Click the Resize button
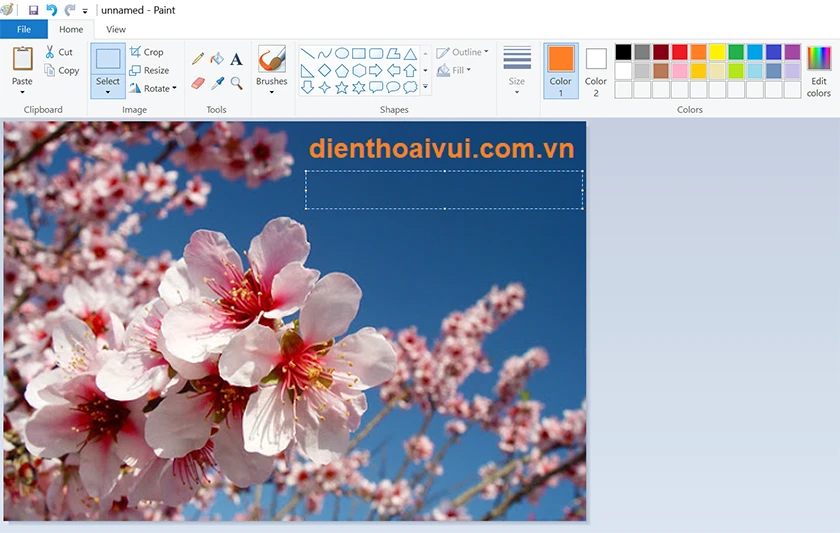Screen dimensions: 840x533 tap(149, 70)
